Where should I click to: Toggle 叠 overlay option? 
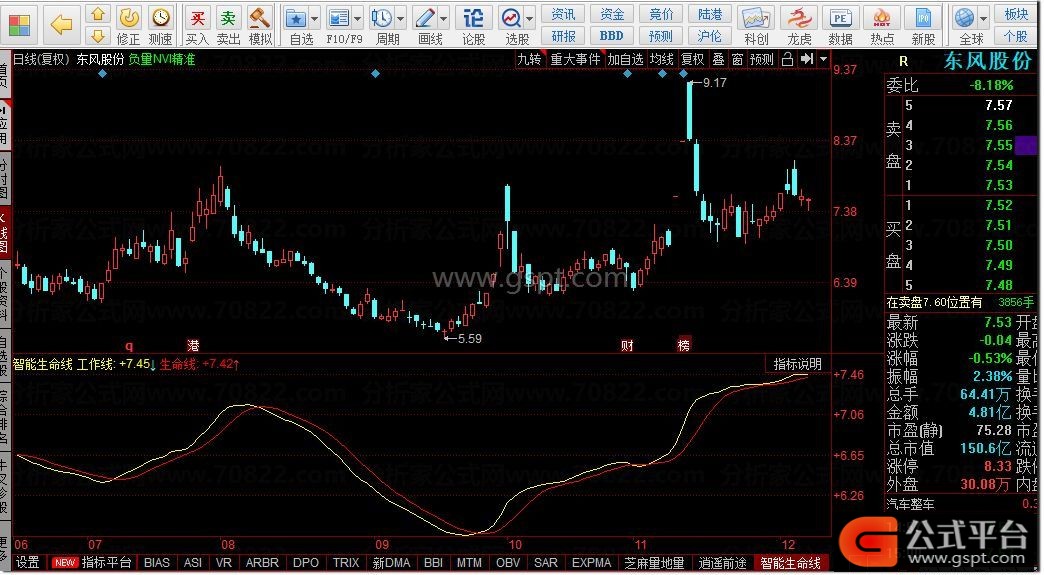[718, 59]
